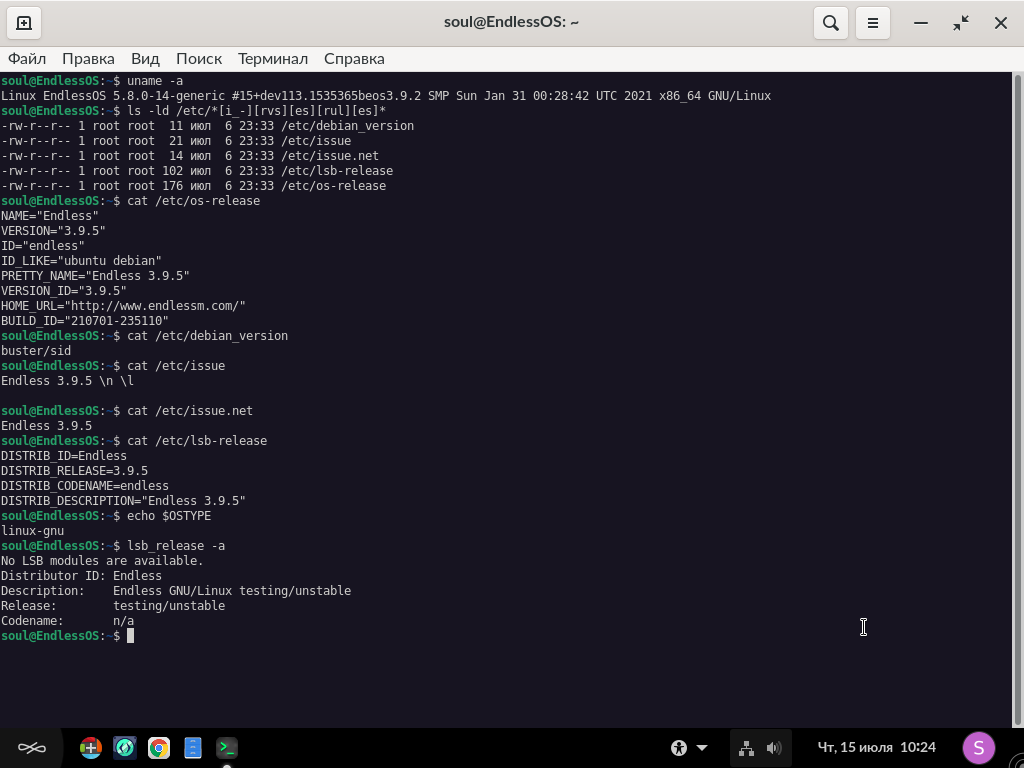This screenshot has width=1024, height=768.
Task: Click the path /etc/lsb-release in the ls listing
Action: tap(337, 171)
